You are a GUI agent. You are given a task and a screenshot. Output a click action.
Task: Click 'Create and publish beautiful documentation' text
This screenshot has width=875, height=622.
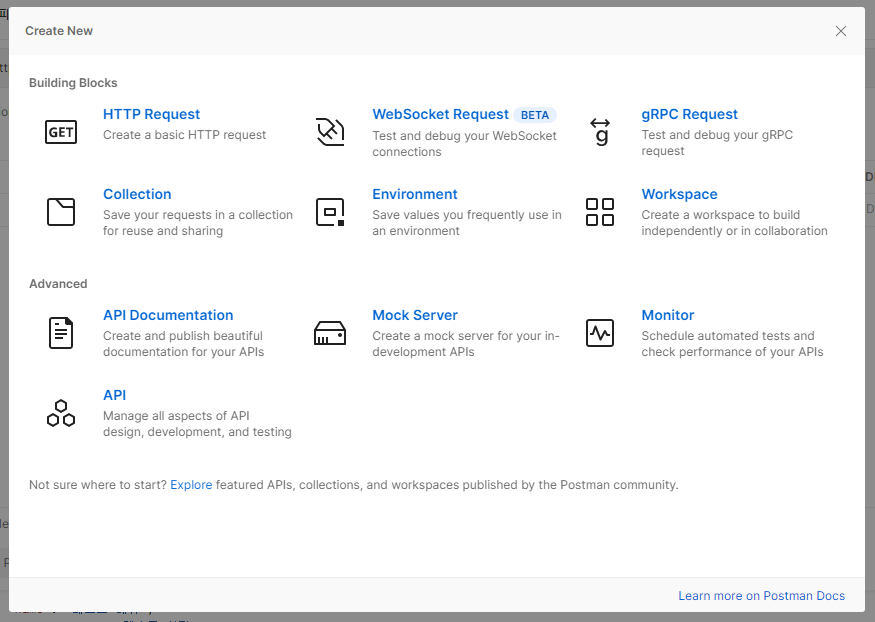pyautogui.click(x=183, y=344)
